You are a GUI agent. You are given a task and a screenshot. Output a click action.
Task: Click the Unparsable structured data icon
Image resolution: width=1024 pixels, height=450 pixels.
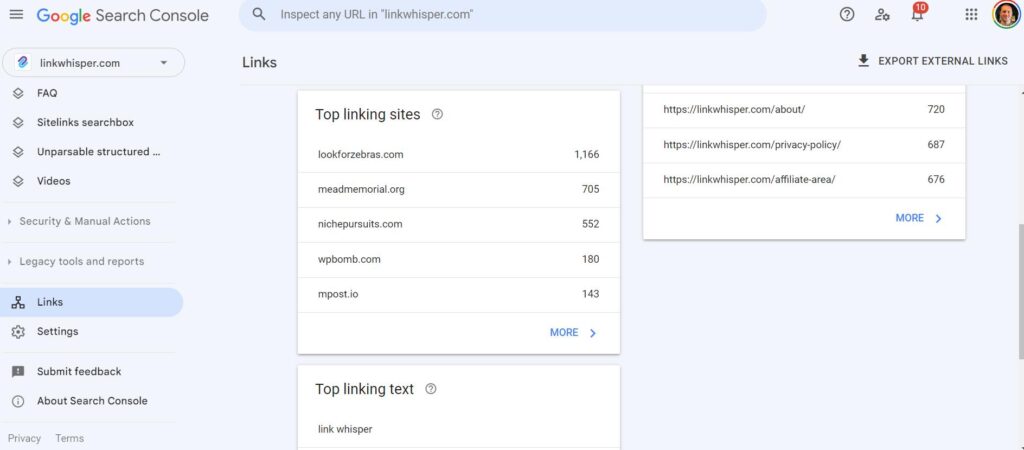coord(18,152)
